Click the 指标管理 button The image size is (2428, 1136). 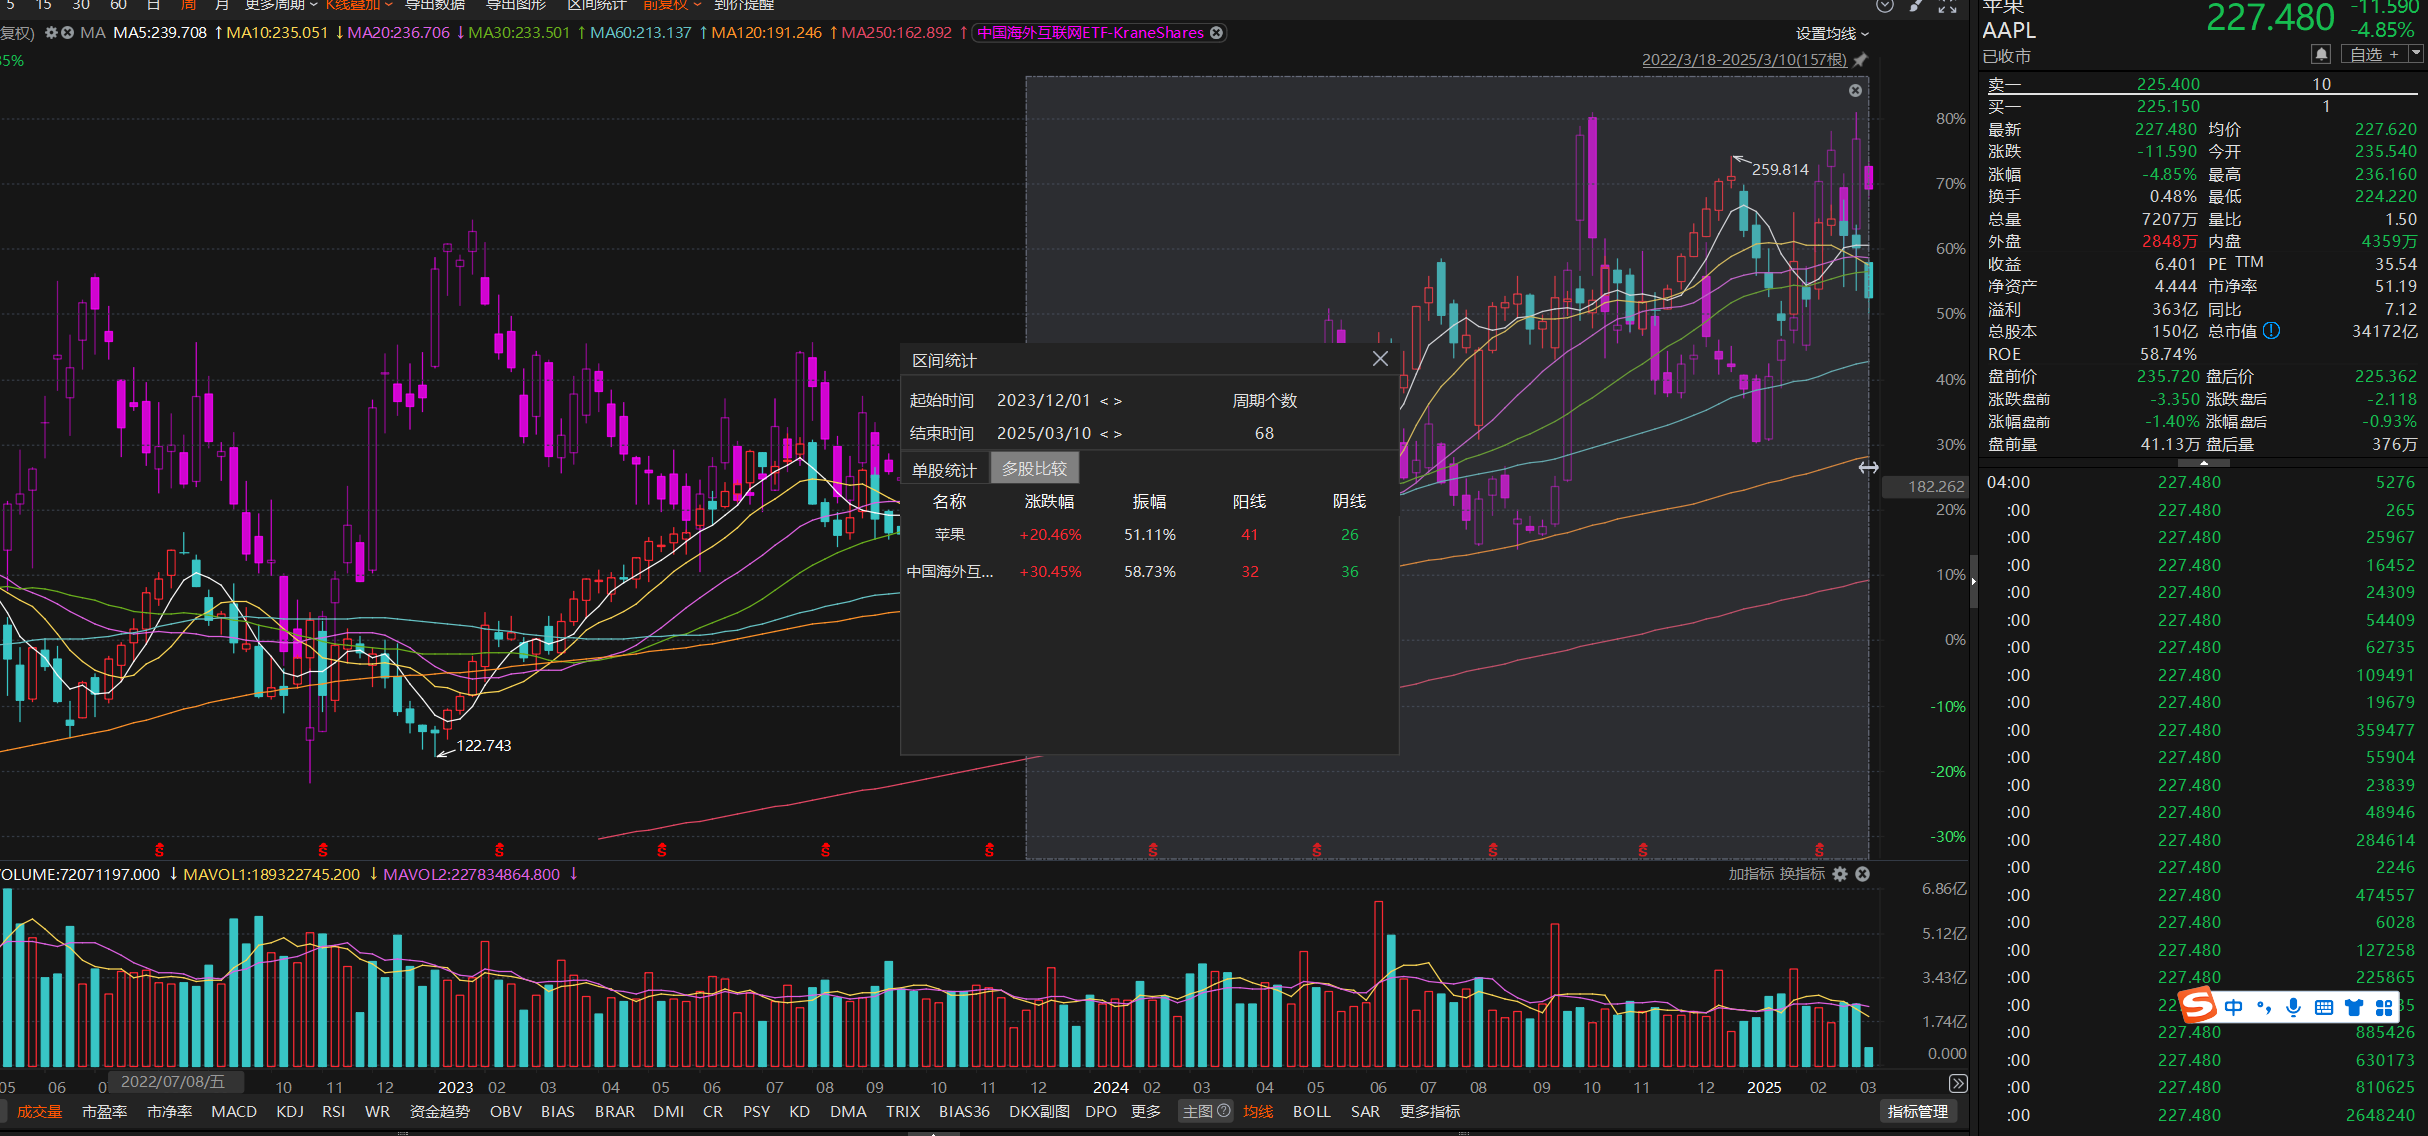click(1916, 1111)
